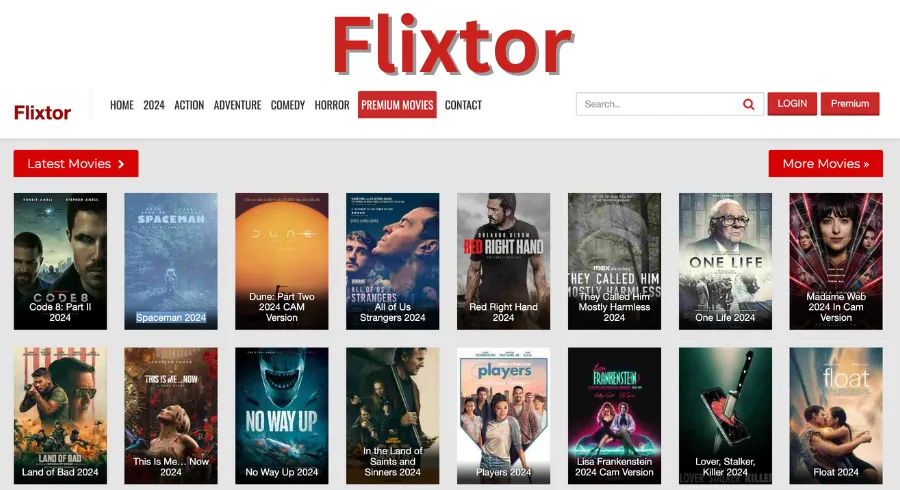Click the Premium button

850,104
